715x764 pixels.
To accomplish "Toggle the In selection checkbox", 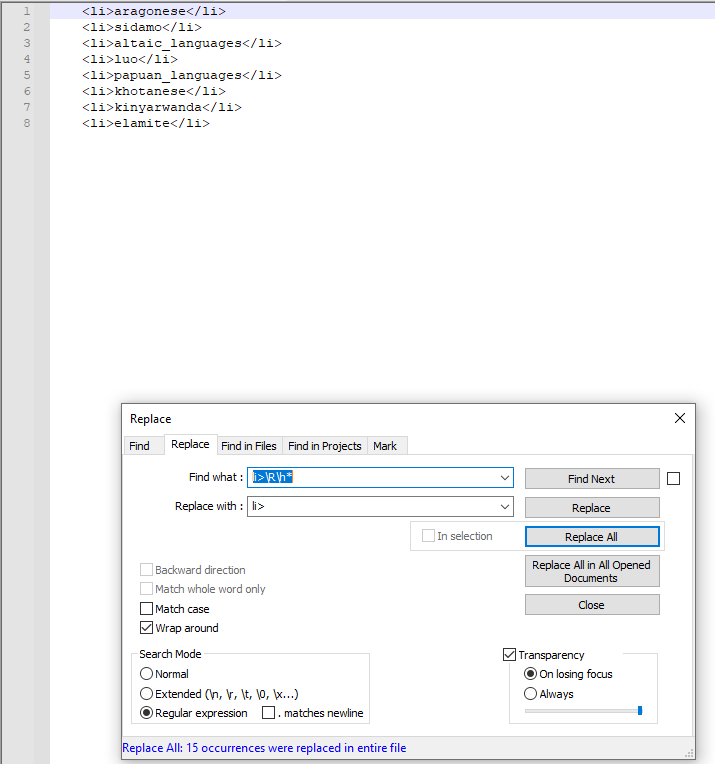I will (428, 536).
